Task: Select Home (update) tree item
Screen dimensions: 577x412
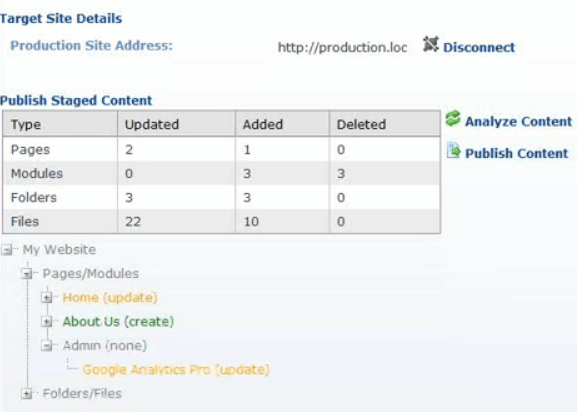Action: pos(110,297)
